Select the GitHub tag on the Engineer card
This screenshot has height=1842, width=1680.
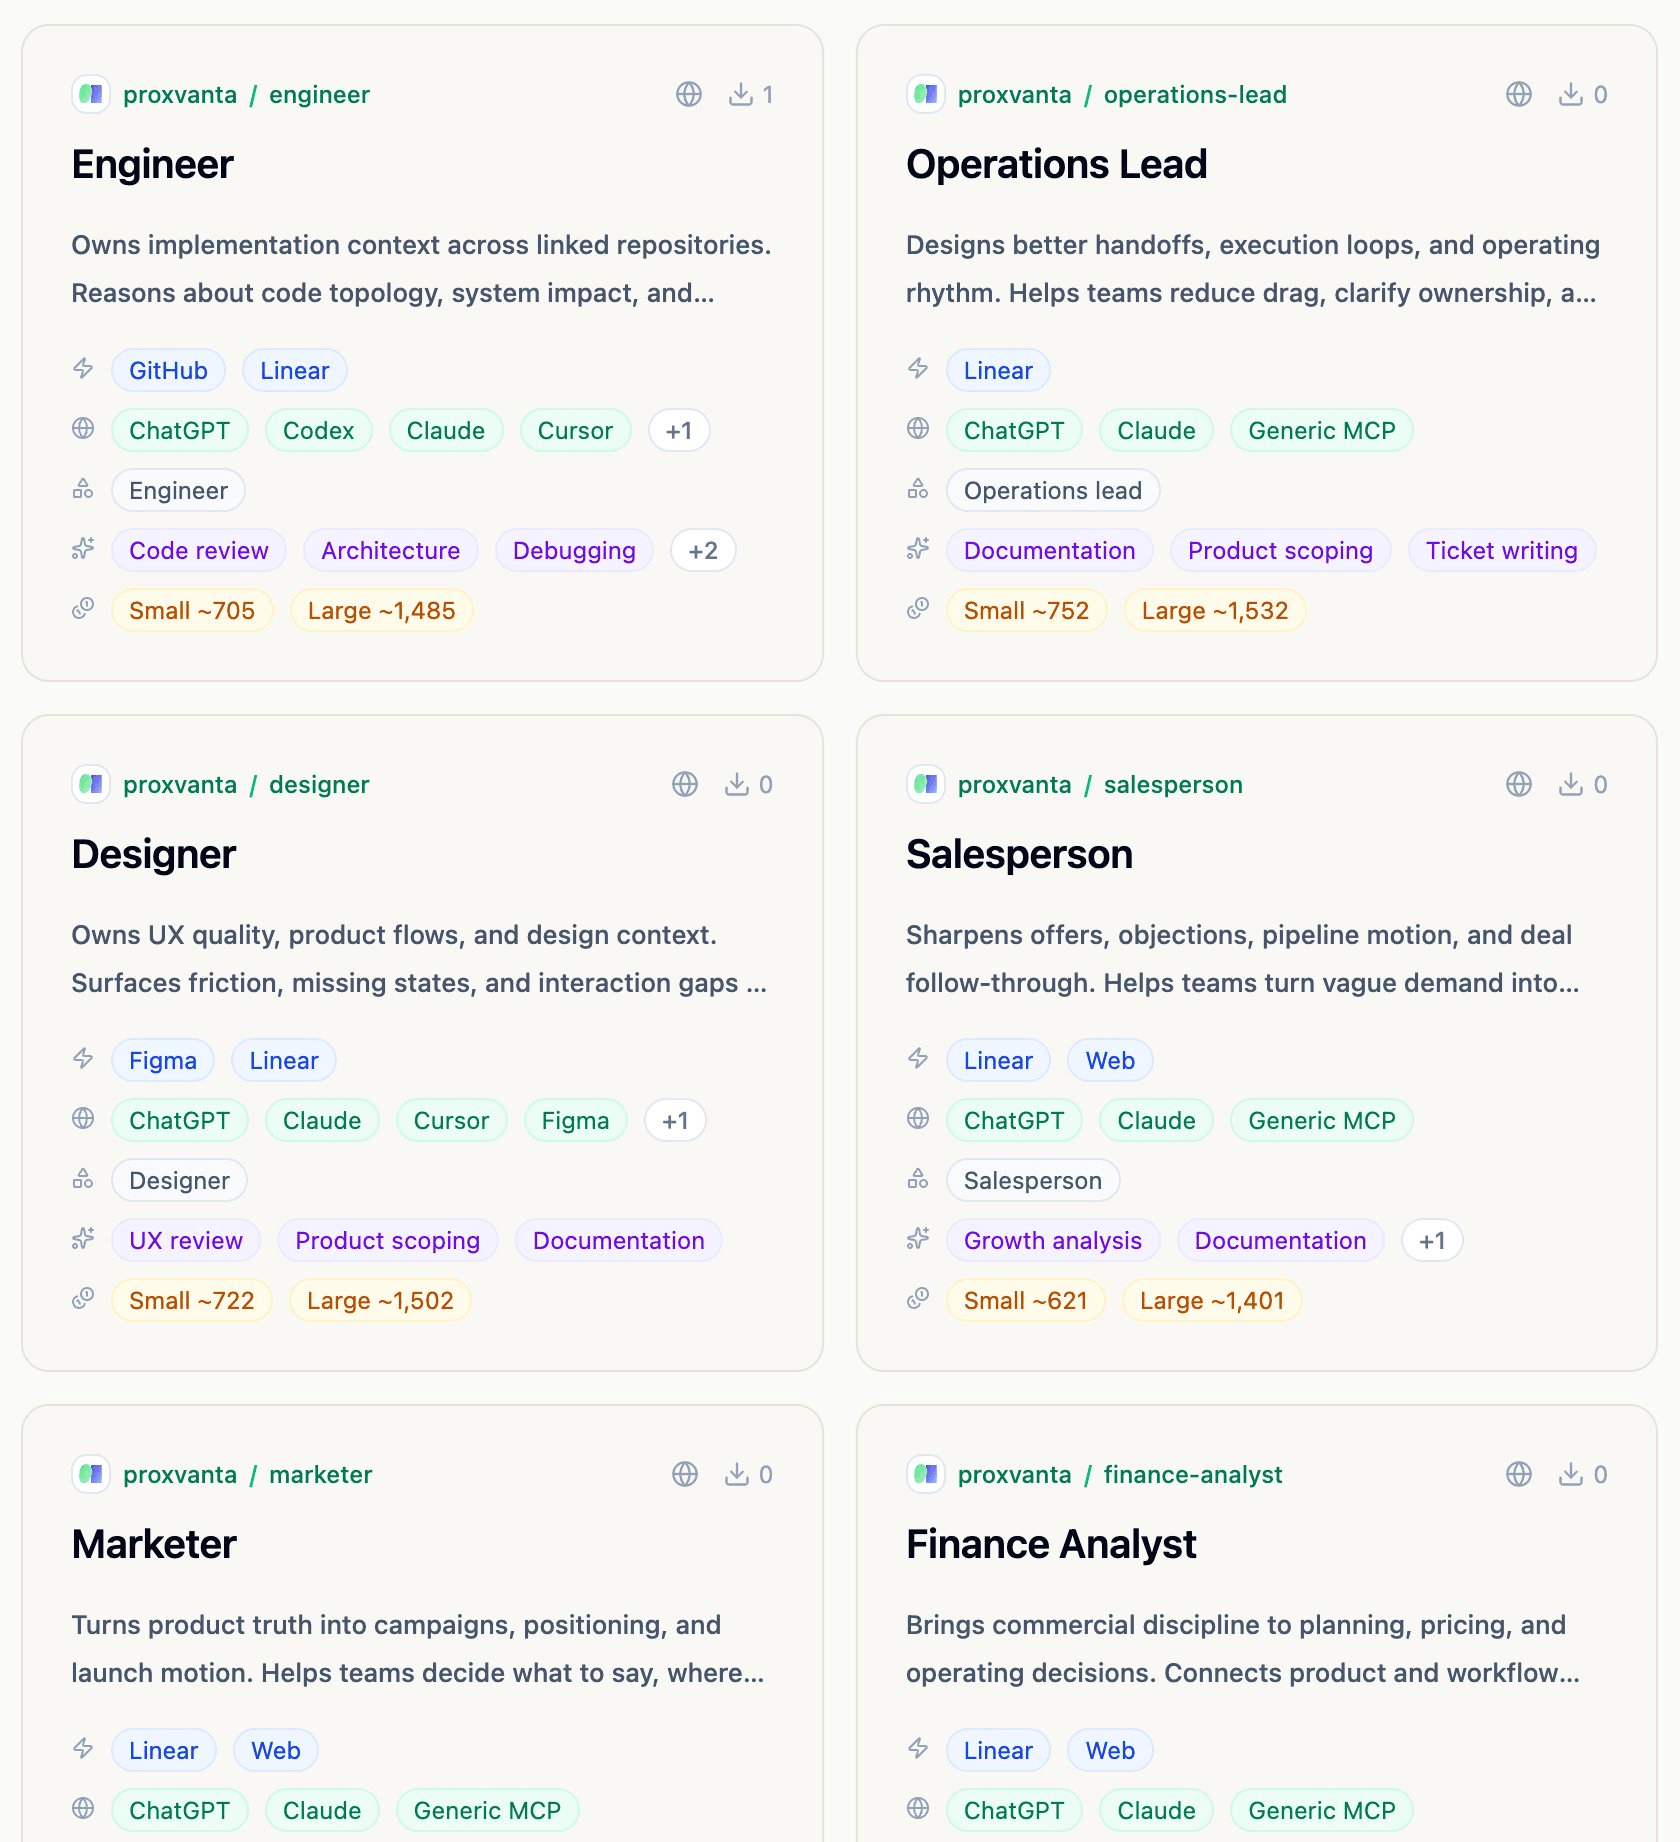click(x=168, y=371)
